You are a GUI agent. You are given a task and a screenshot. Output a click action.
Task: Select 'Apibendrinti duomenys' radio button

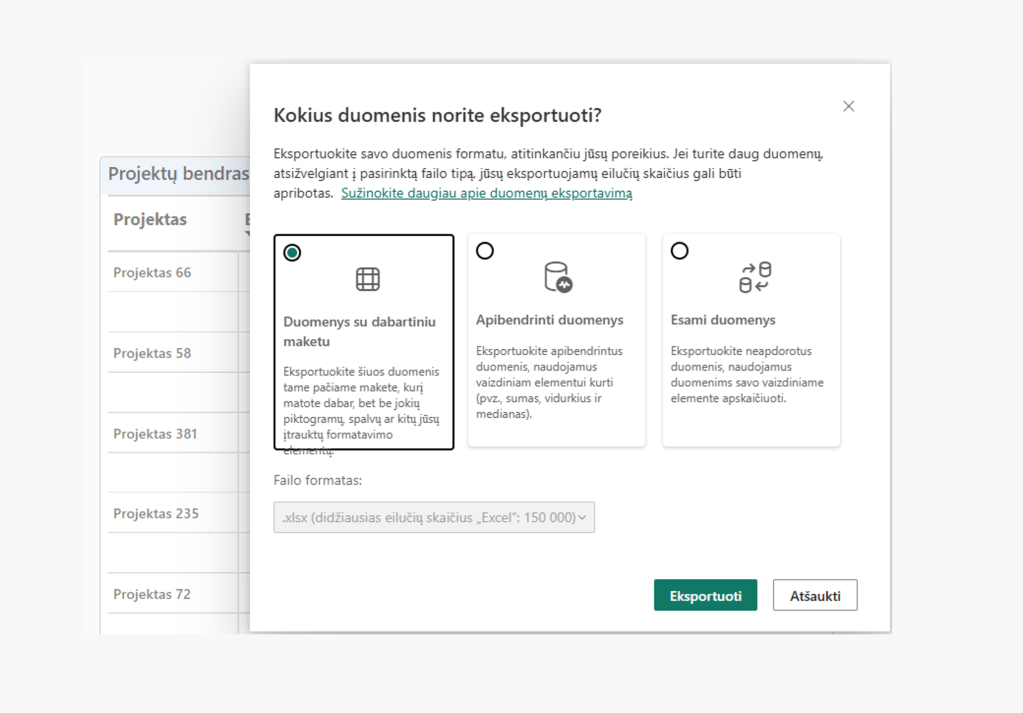pyautogui.click(x=485, y=251)
